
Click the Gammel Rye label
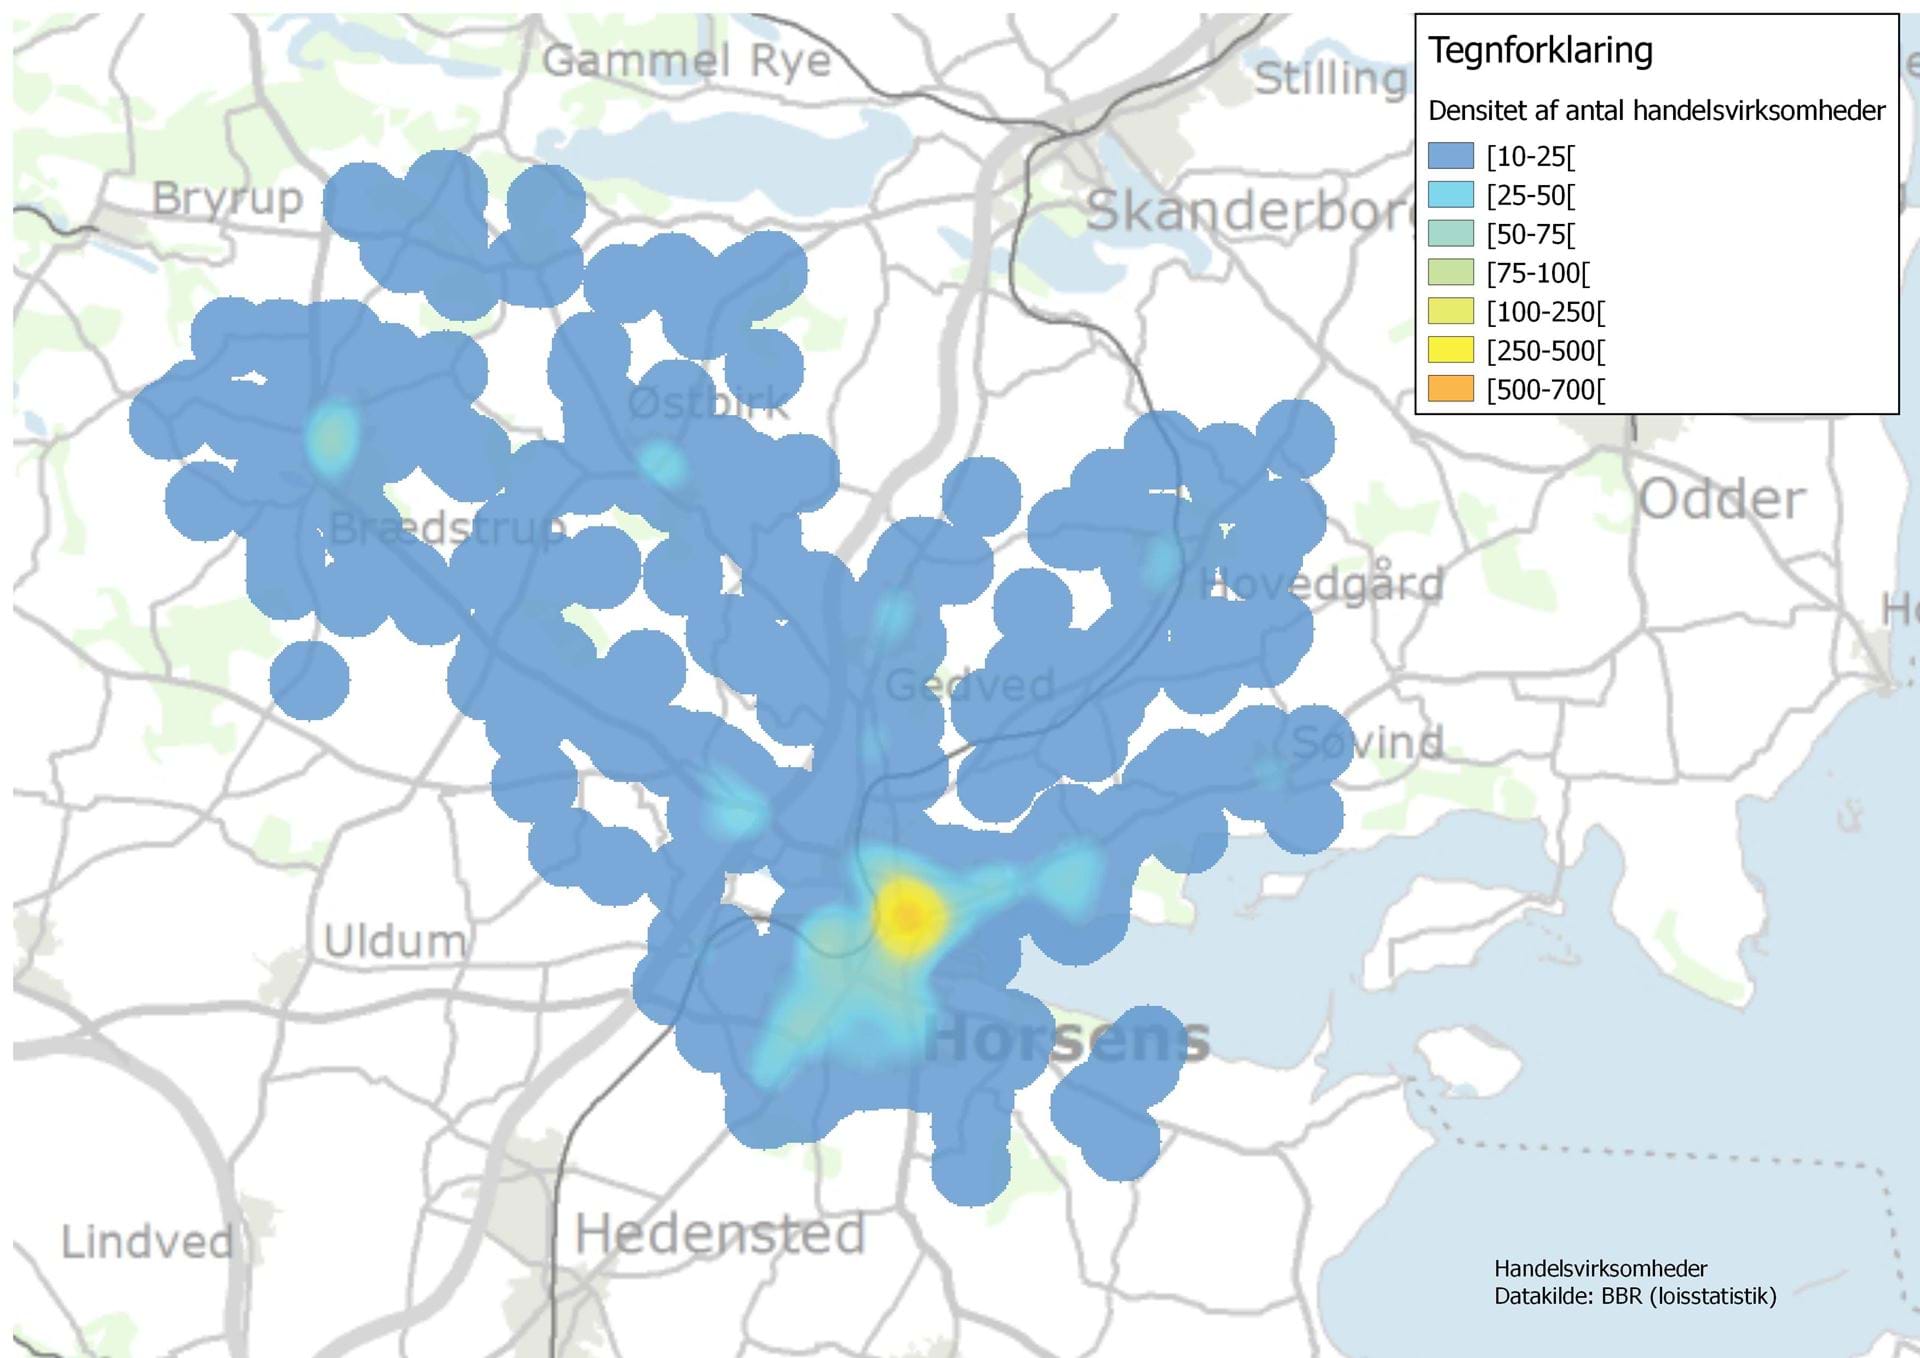(x=687, y=61)
